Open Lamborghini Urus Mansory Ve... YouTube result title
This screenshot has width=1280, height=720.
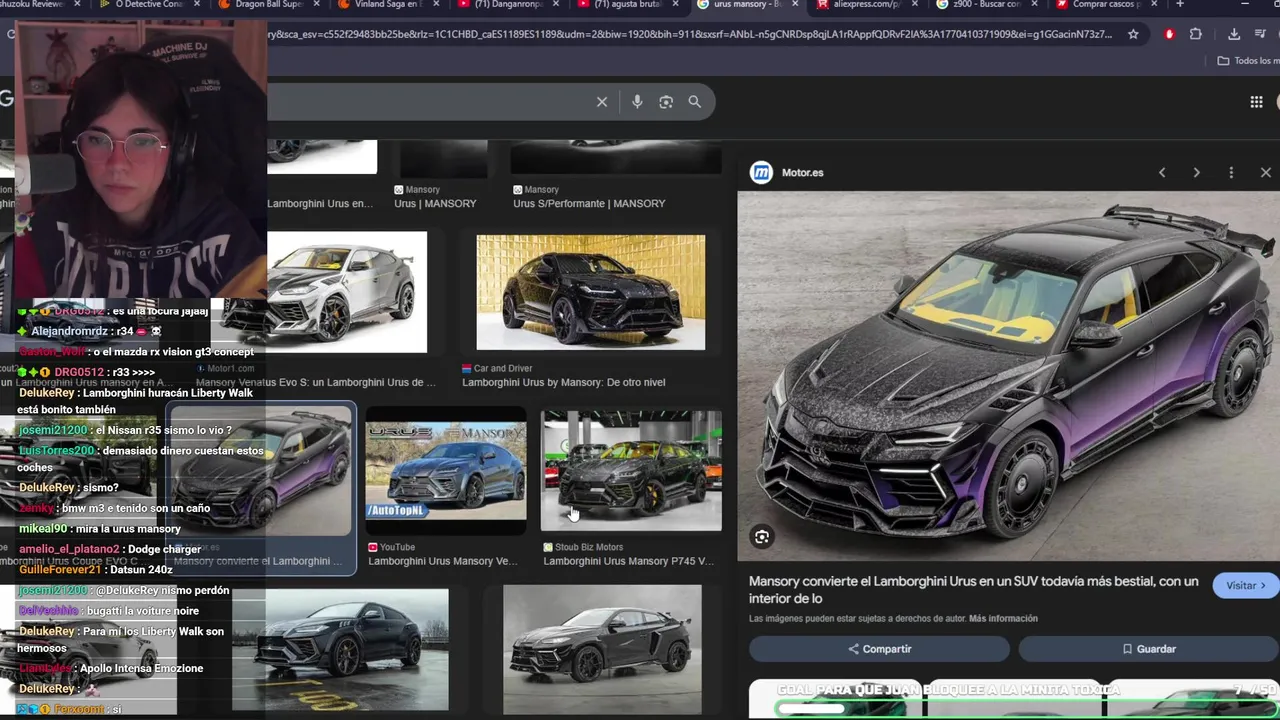pyautogui.click(x=443, y=561)
